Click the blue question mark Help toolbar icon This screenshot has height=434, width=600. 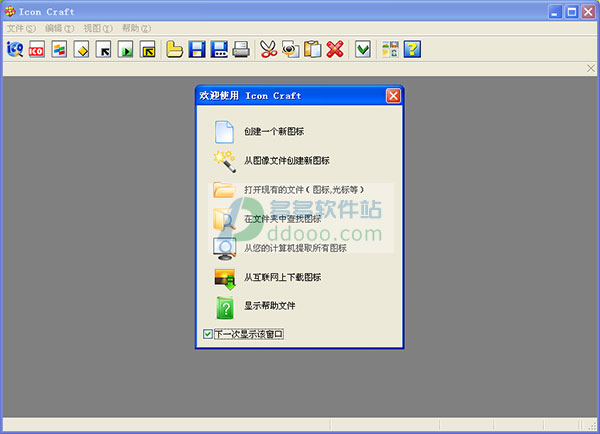pyautogui.click(x=412, y=49)
